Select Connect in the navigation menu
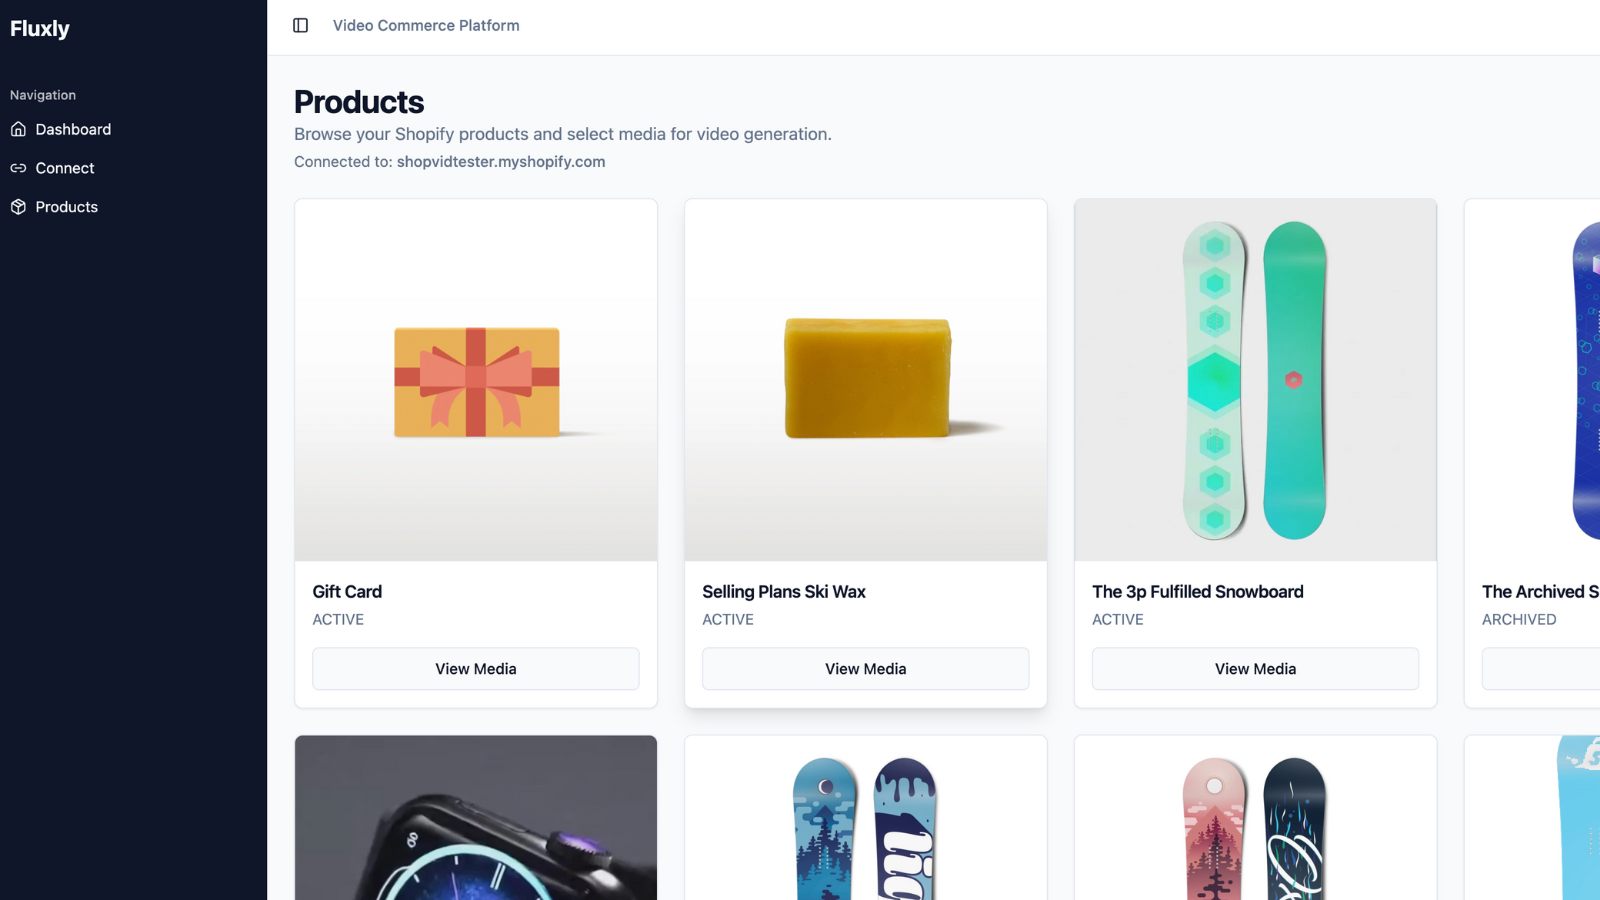The width and height of the screenshot is (1600, 900). (65, 168)
